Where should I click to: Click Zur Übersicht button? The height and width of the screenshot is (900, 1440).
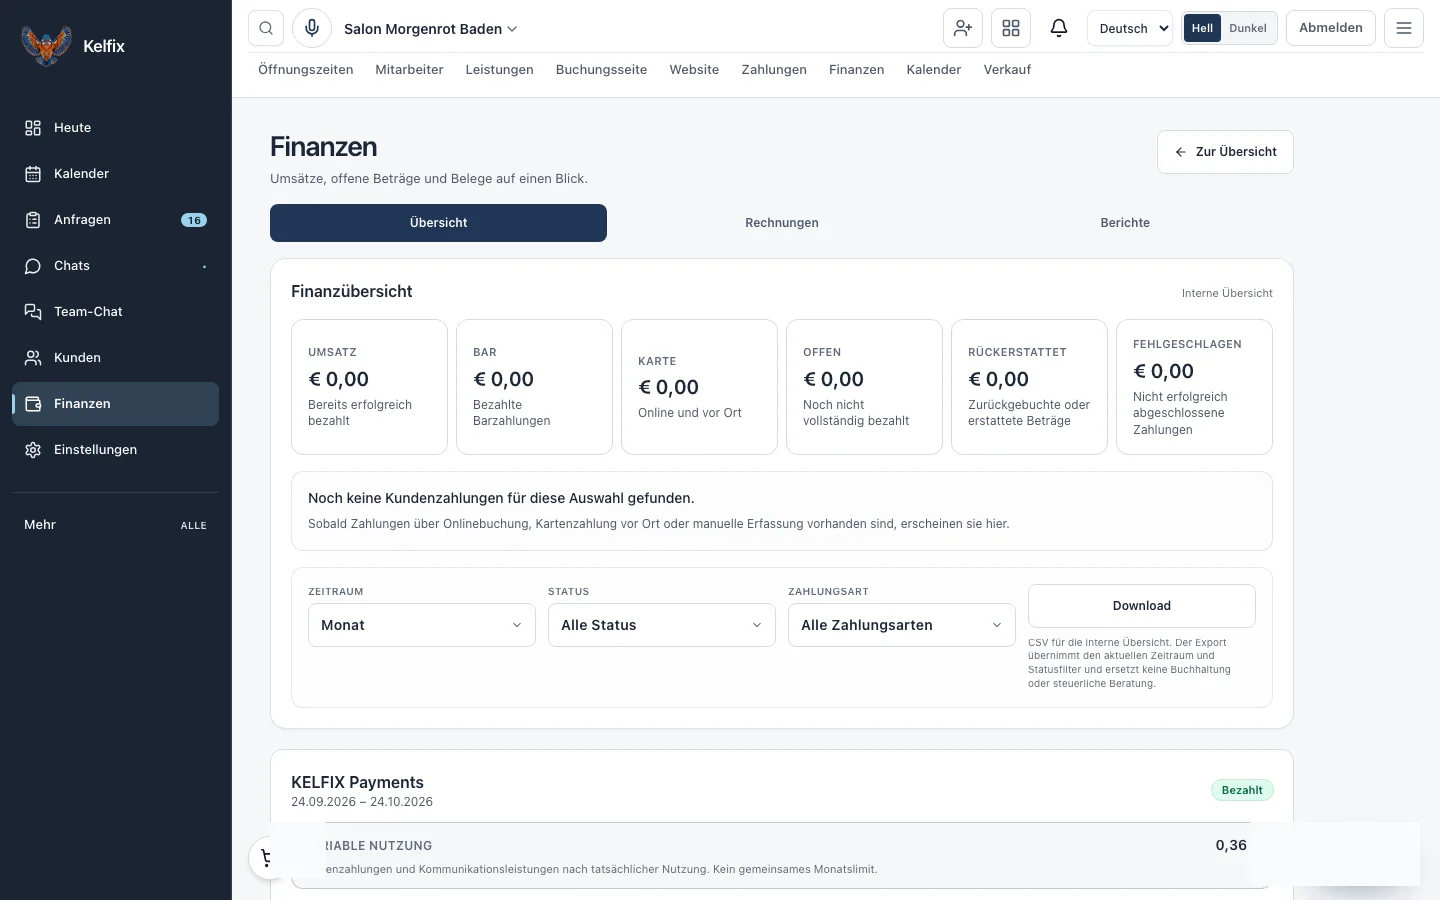(1225, 152)
